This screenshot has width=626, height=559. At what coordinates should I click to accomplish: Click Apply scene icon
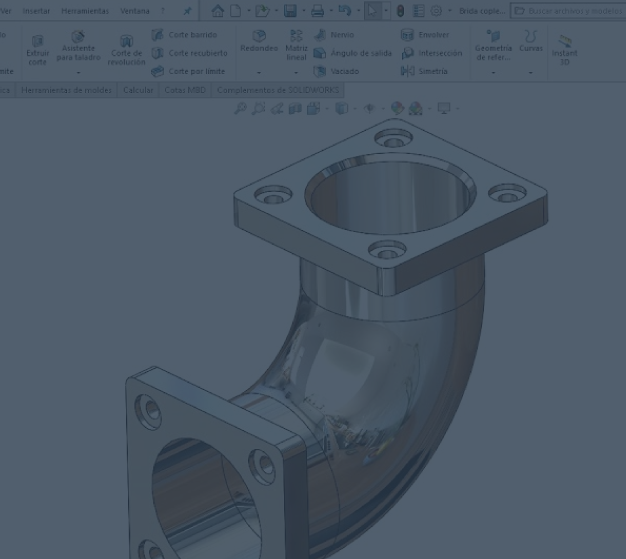pos(416,108)
